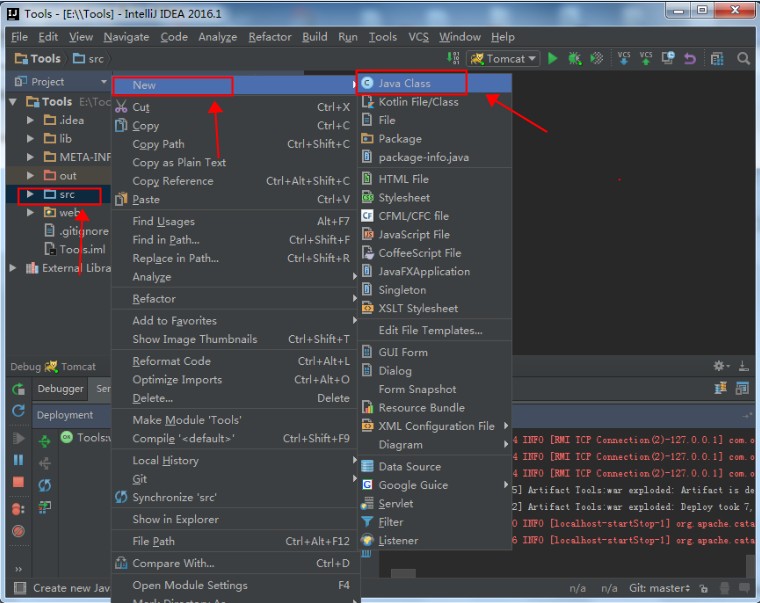Image resolution: width=760 pixels, height=603 pixels.
Task: Open the File menu
Action: [x=19, y=37]
